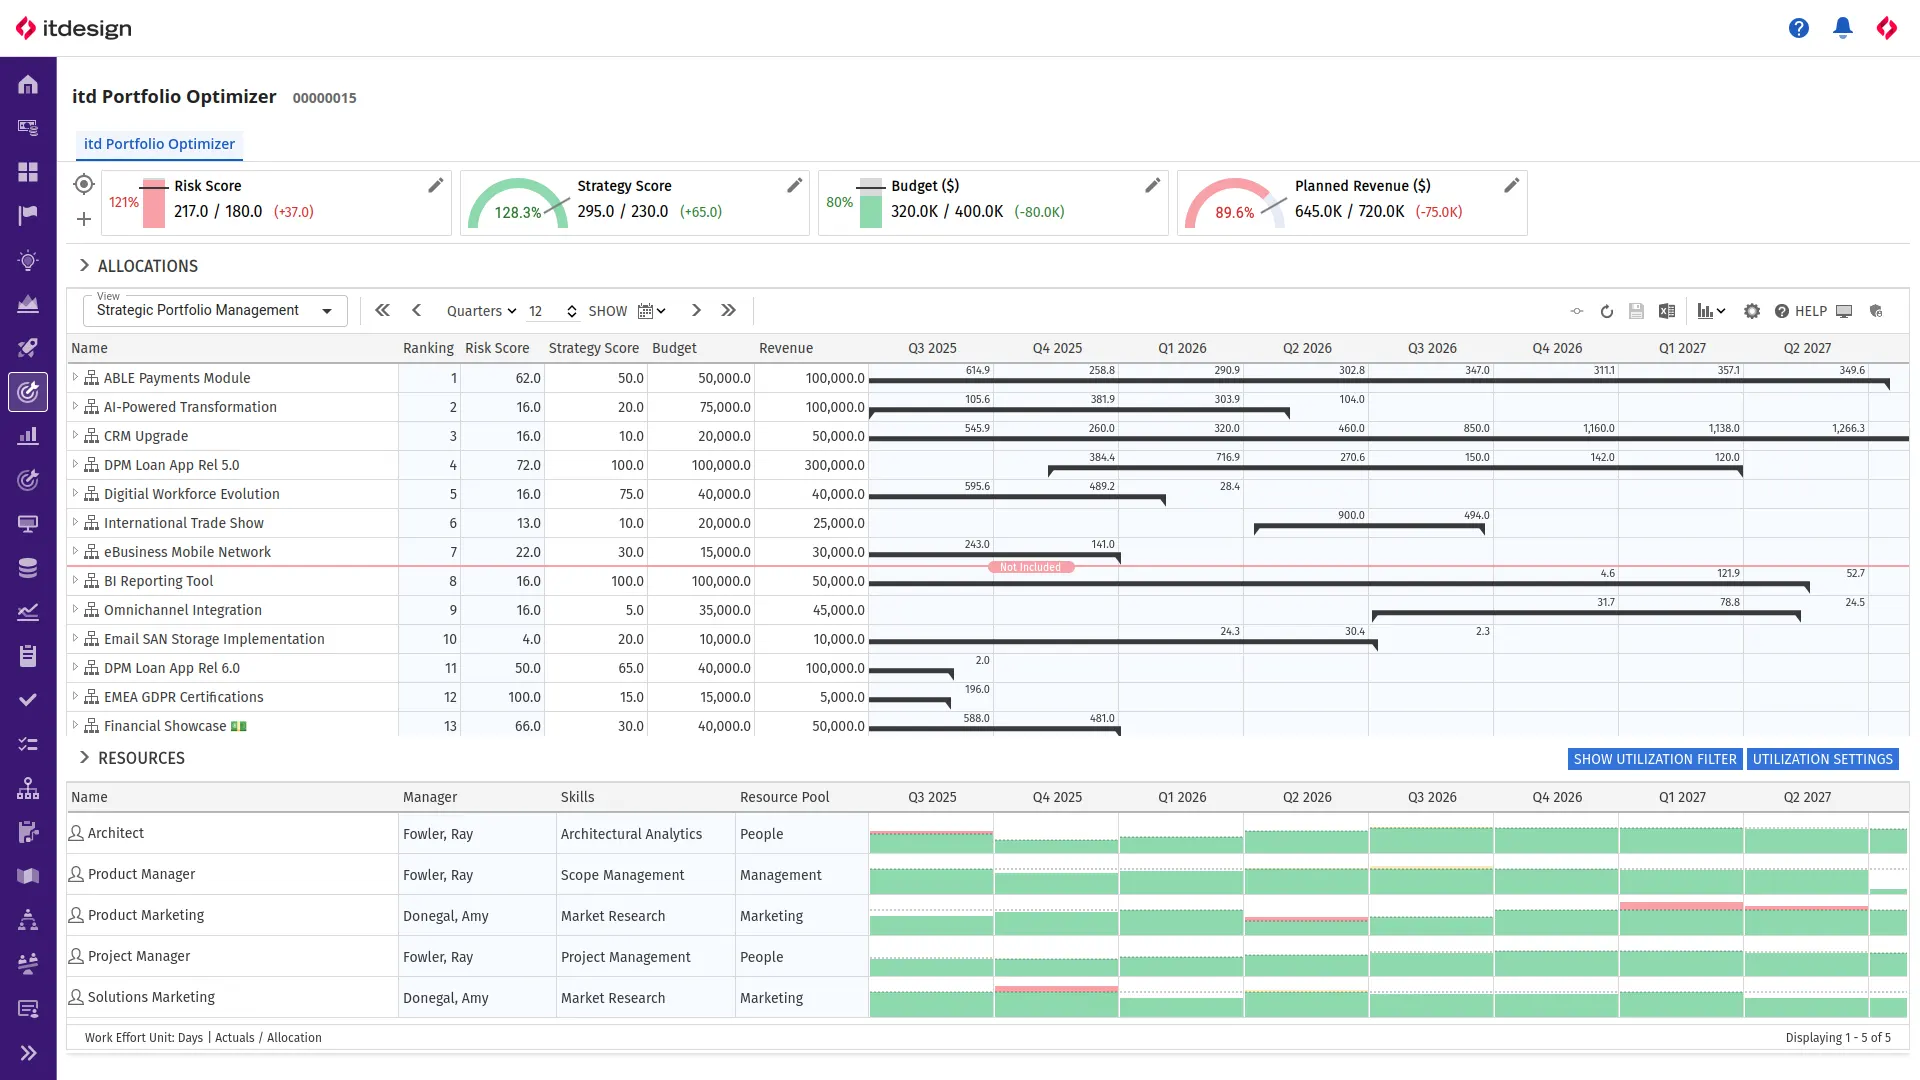Click the target icon beside the Risk Score widget
The image size is (1920, 1080).
coord(84,184)
